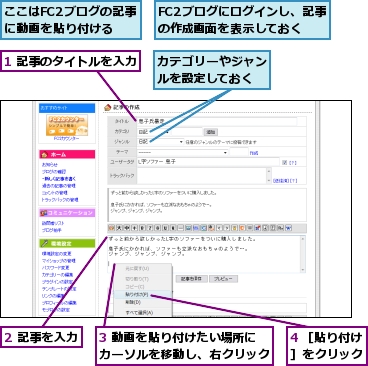368x366 pixels.
Task: Click the 記事を保存 save article button
Action: [x=191, y=279]
